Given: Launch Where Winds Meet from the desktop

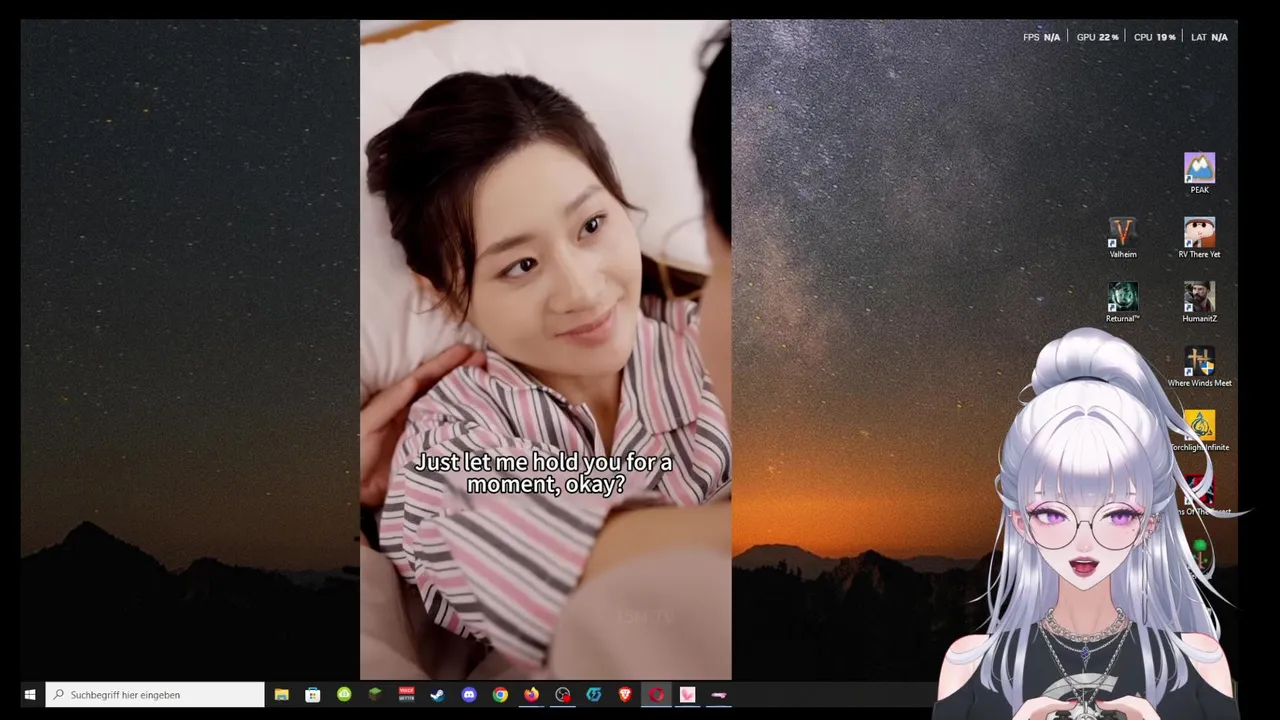Looking at the screenshot, I should click(1199, 367).
